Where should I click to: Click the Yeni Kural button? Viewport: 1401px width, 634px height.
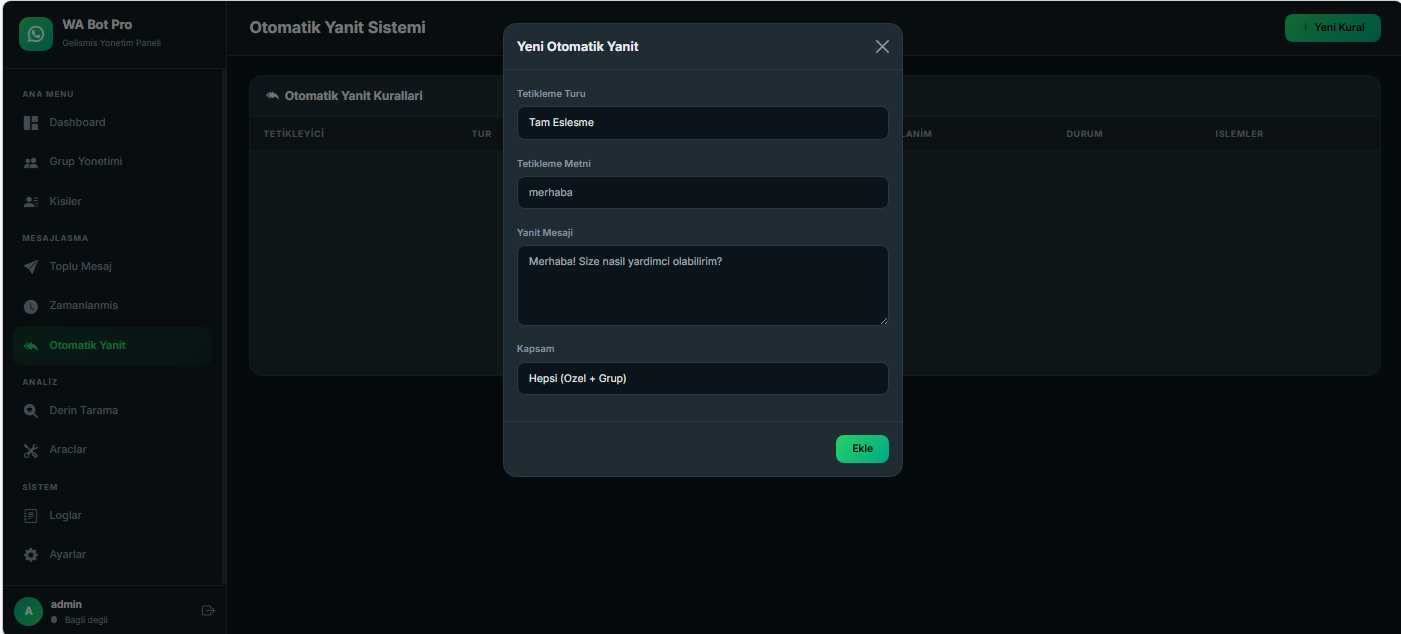pos(1332,28)
